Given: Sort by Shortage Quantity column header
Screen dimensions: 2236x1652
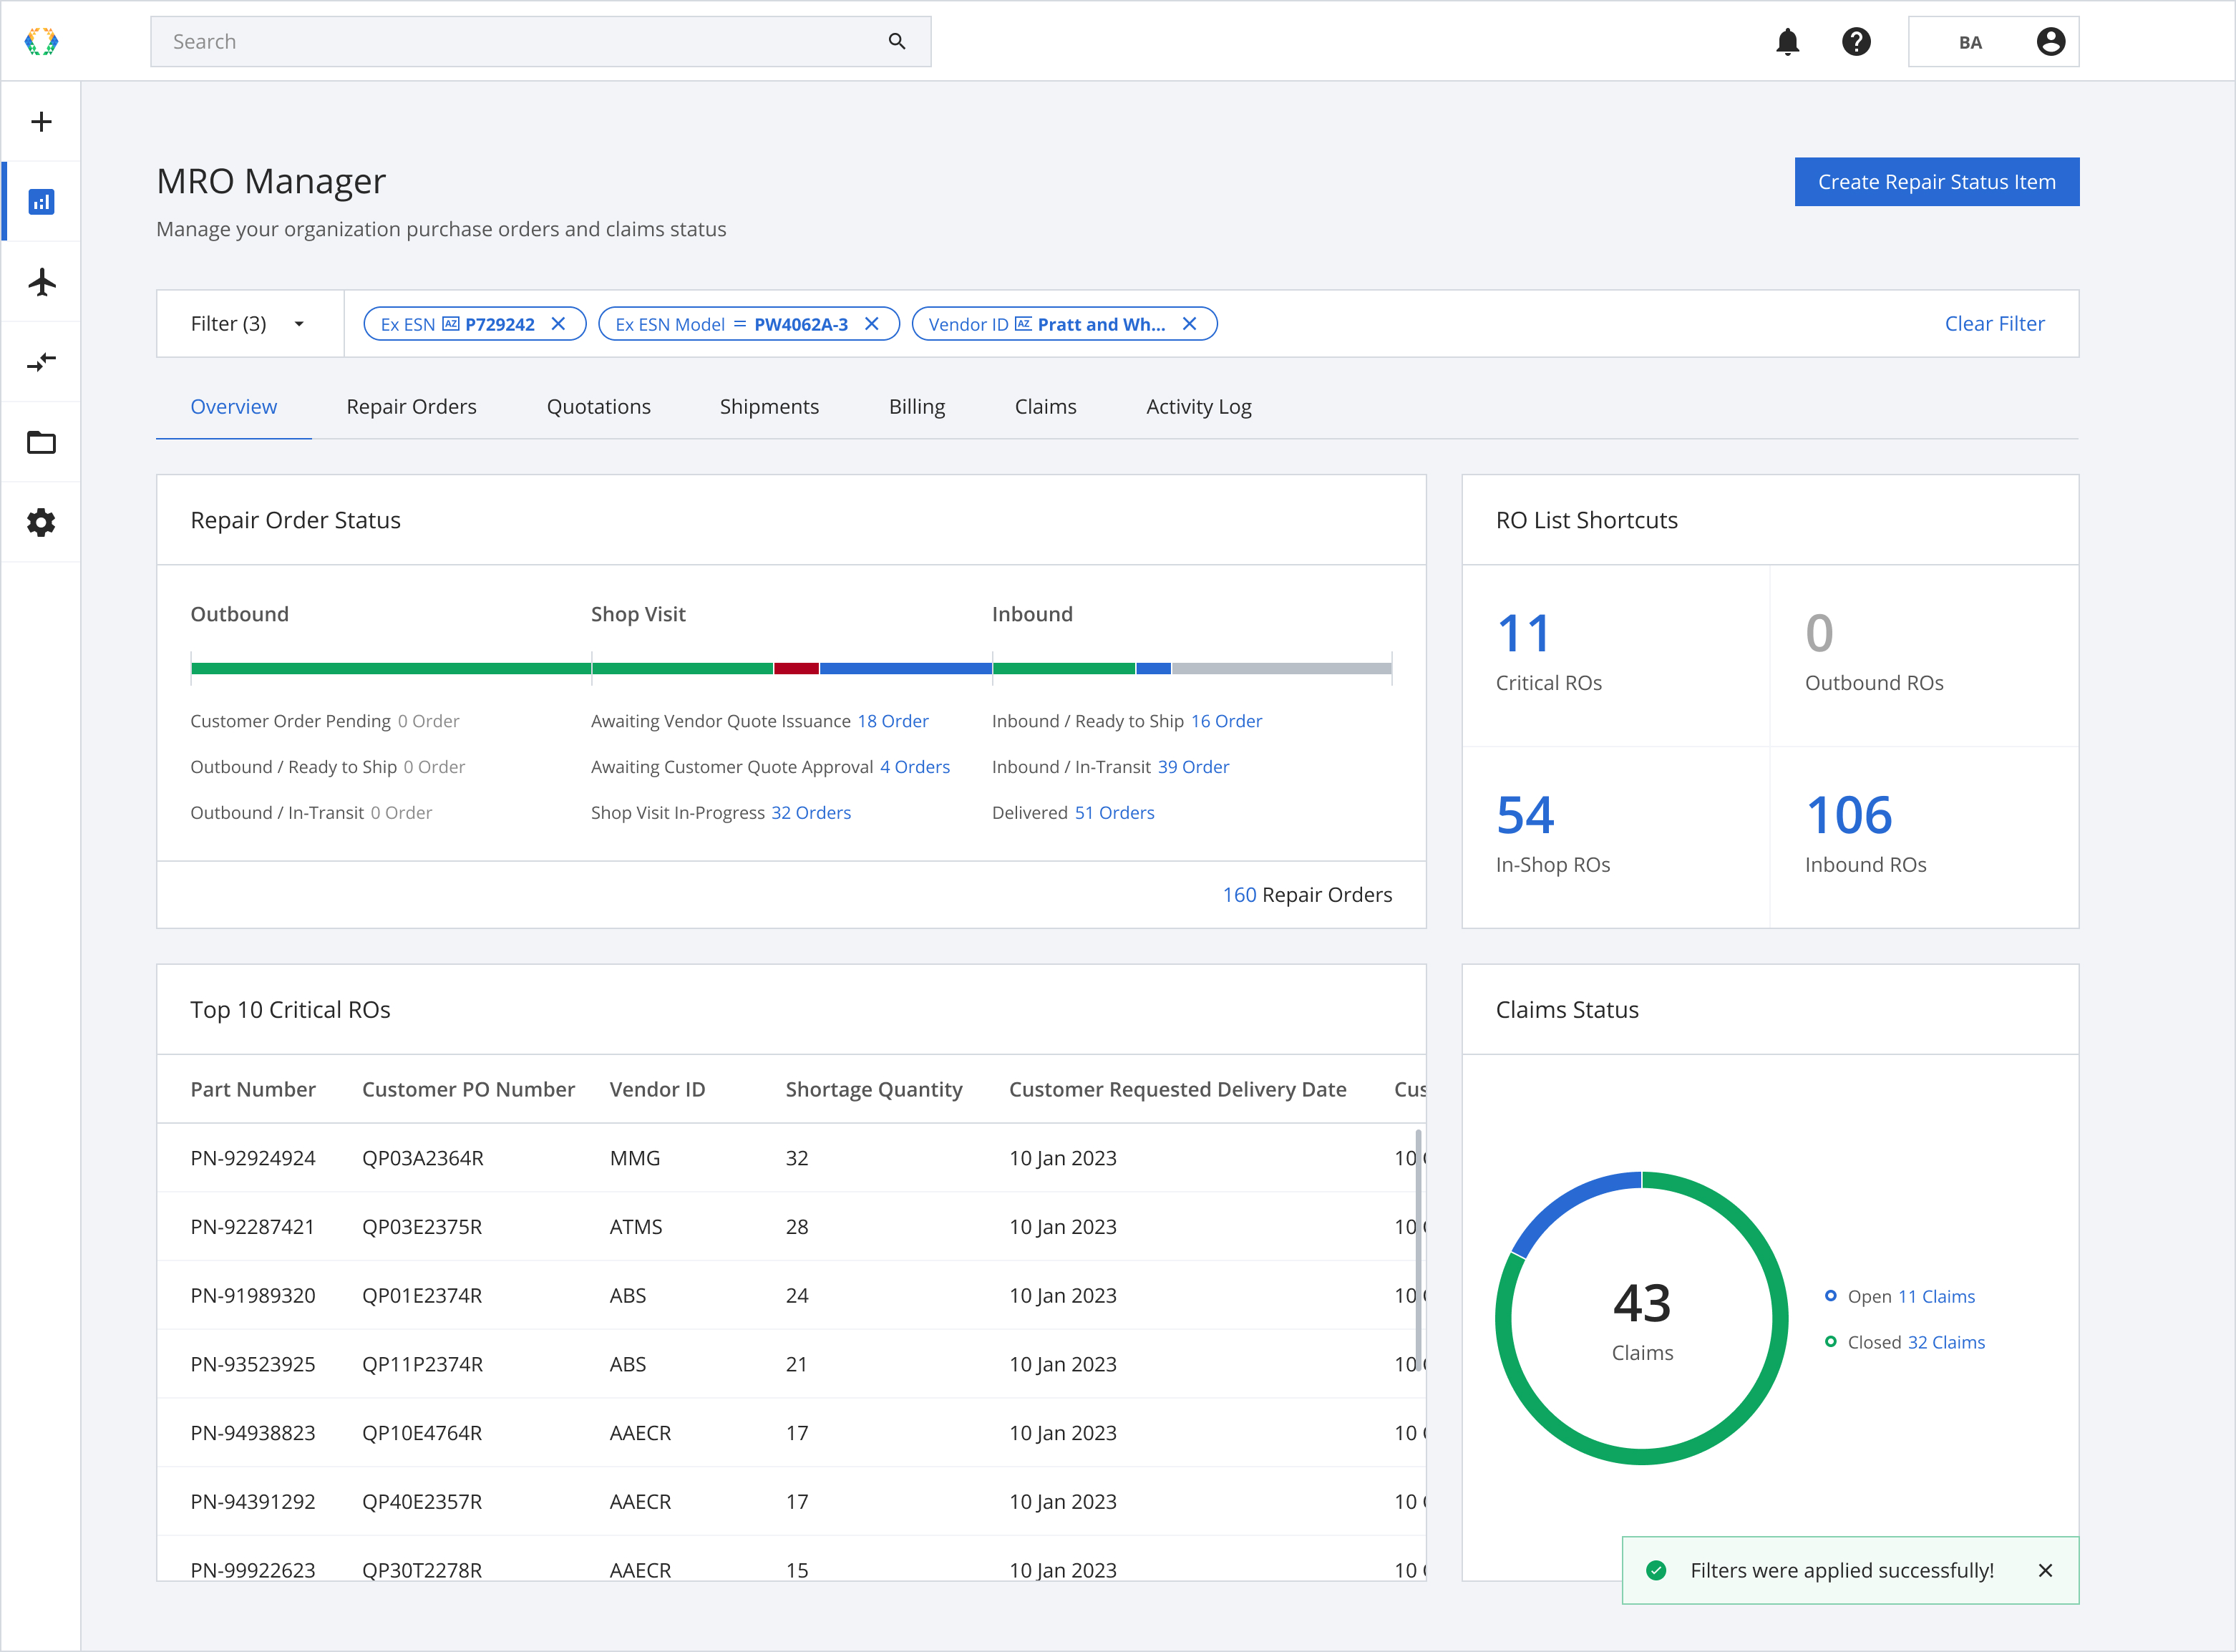Looking at the screenshot, I should click(x=874, y=1089).
